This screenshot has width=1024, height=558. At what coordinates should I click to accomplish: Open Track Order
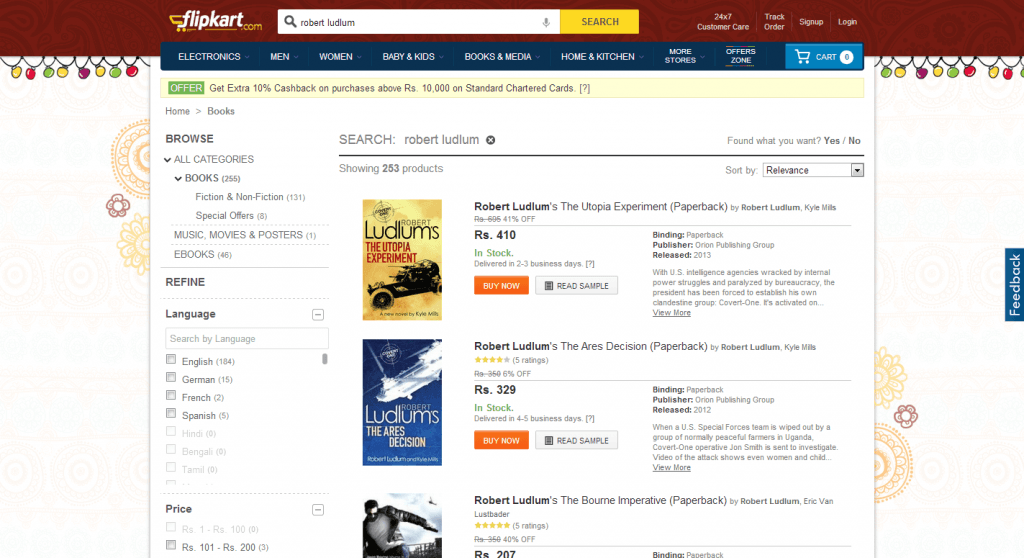coord(774,22)
